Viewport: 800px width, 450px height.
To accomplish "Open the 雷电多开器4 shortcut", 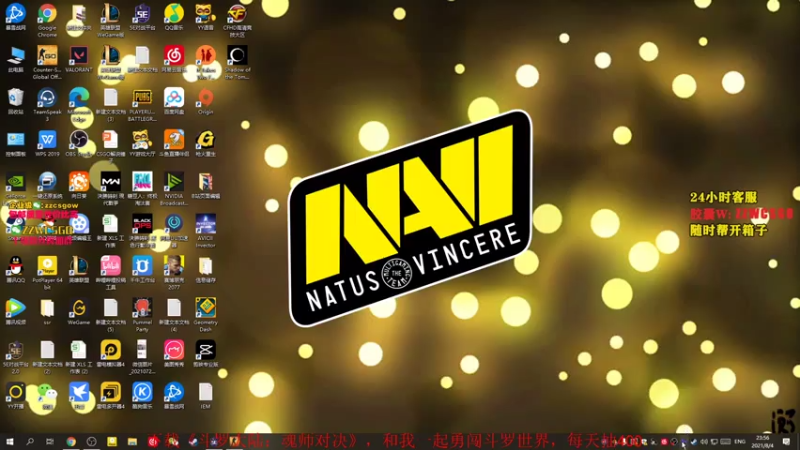I will 110,396.
